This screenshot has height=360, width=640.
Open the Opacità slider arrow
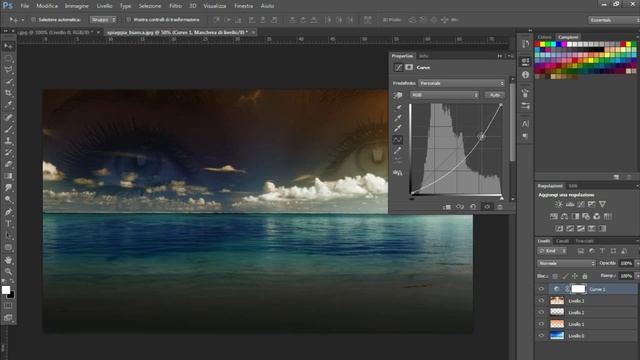click(637, 264)
